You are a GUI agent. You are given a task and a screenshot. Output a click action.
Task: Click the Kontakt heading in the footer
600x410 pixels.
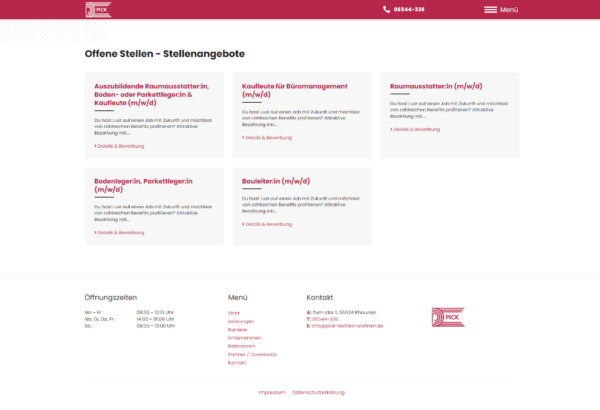pos(320,297)
